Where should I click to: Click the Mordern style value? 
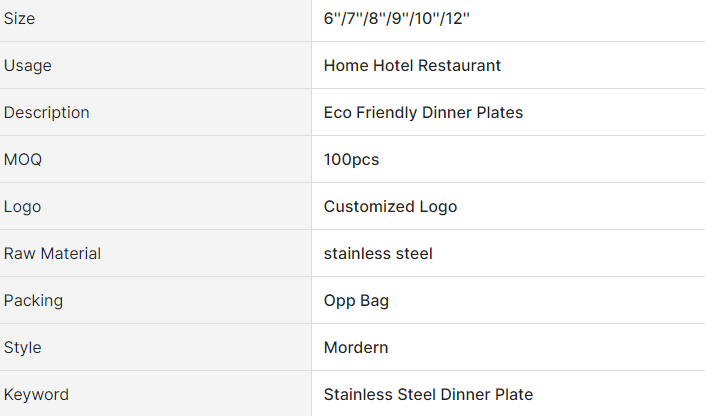(356, 348)
